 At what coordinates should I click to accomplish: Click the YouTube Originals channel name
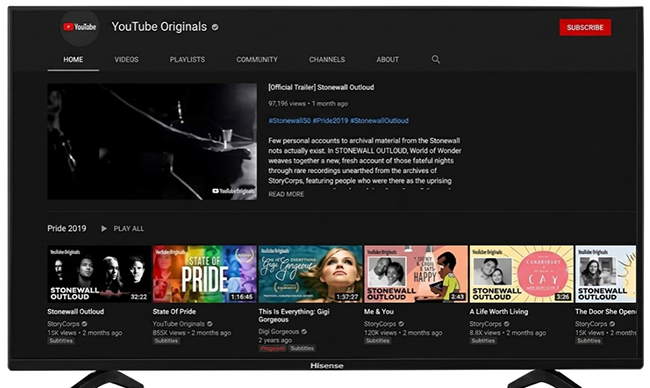tap(159, 27)
